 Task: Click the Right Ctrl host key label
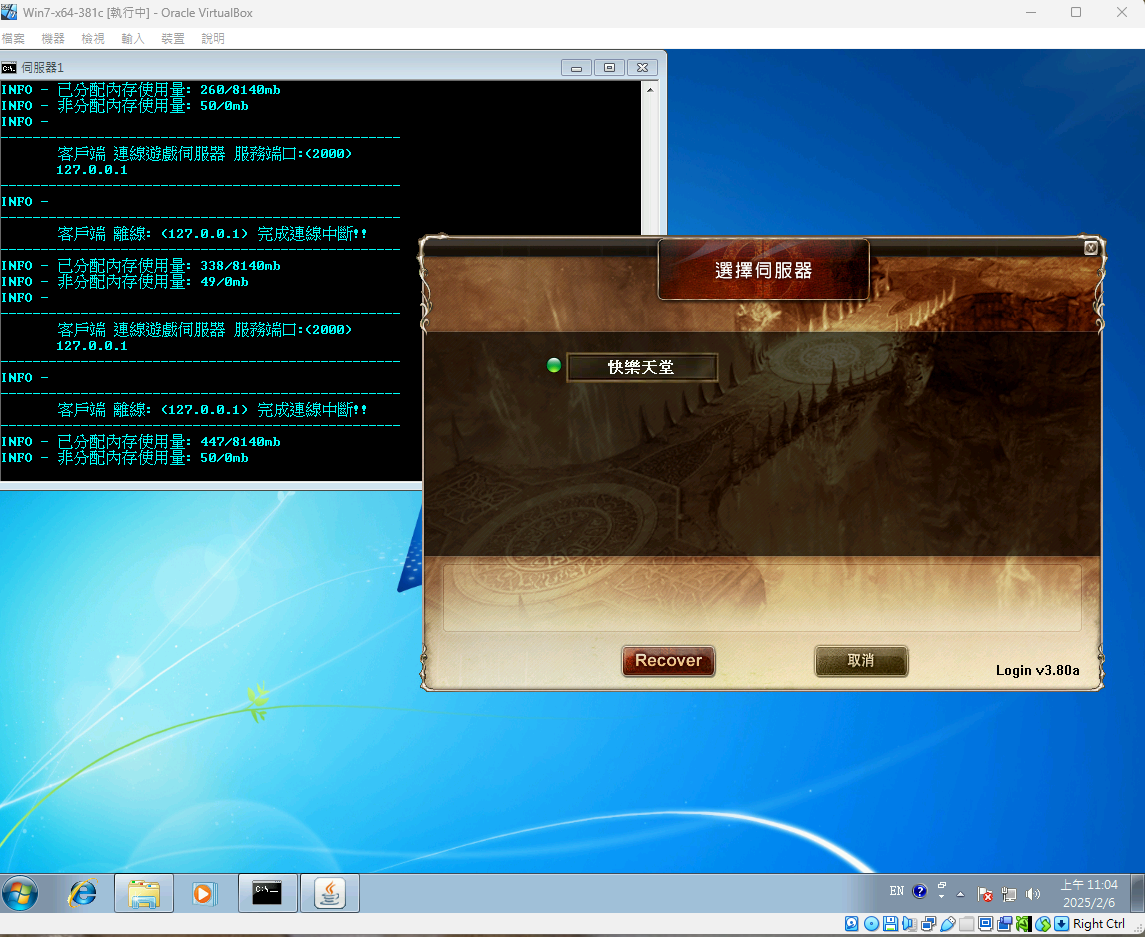coord(1099,924)
